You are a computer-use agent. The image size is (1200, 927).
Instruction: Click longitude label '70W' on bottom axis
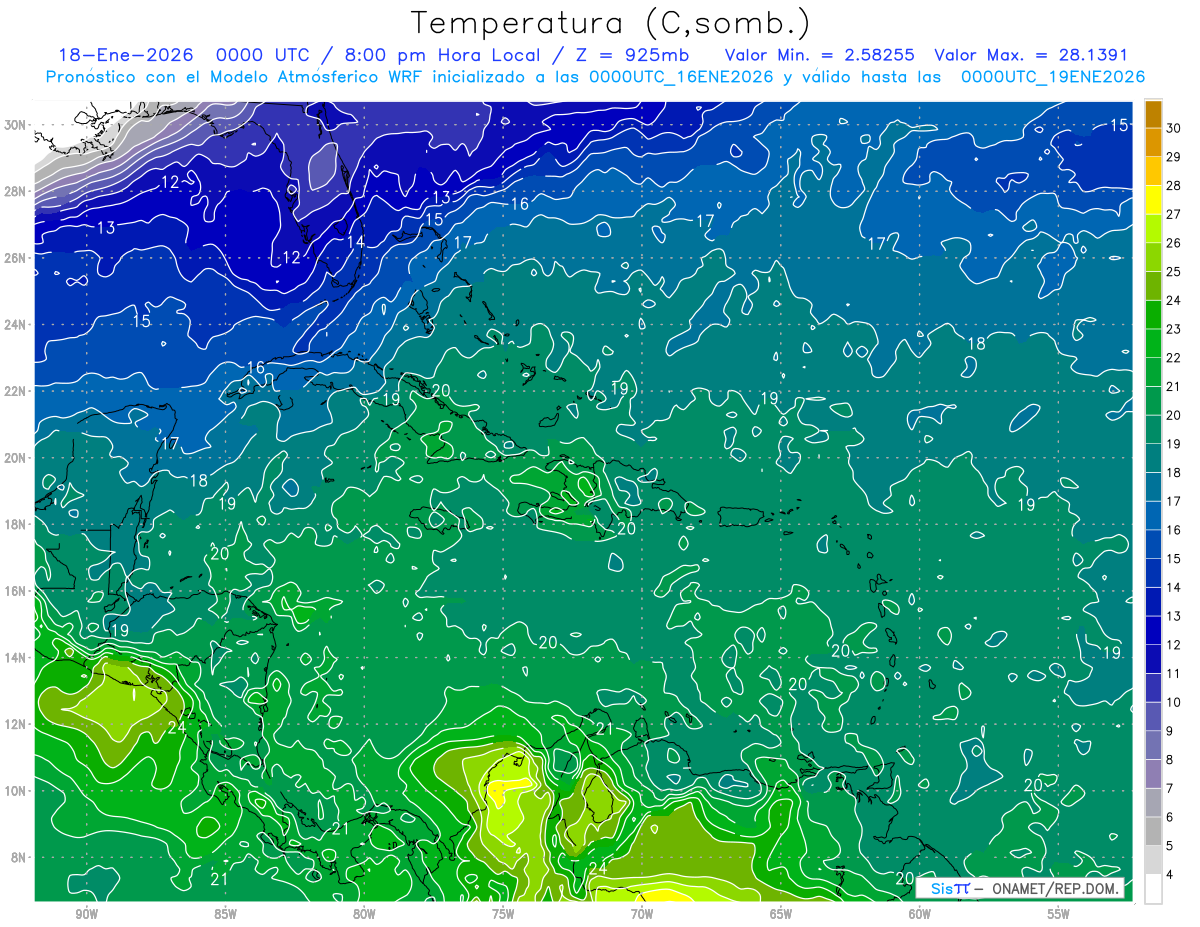(642, 915)
